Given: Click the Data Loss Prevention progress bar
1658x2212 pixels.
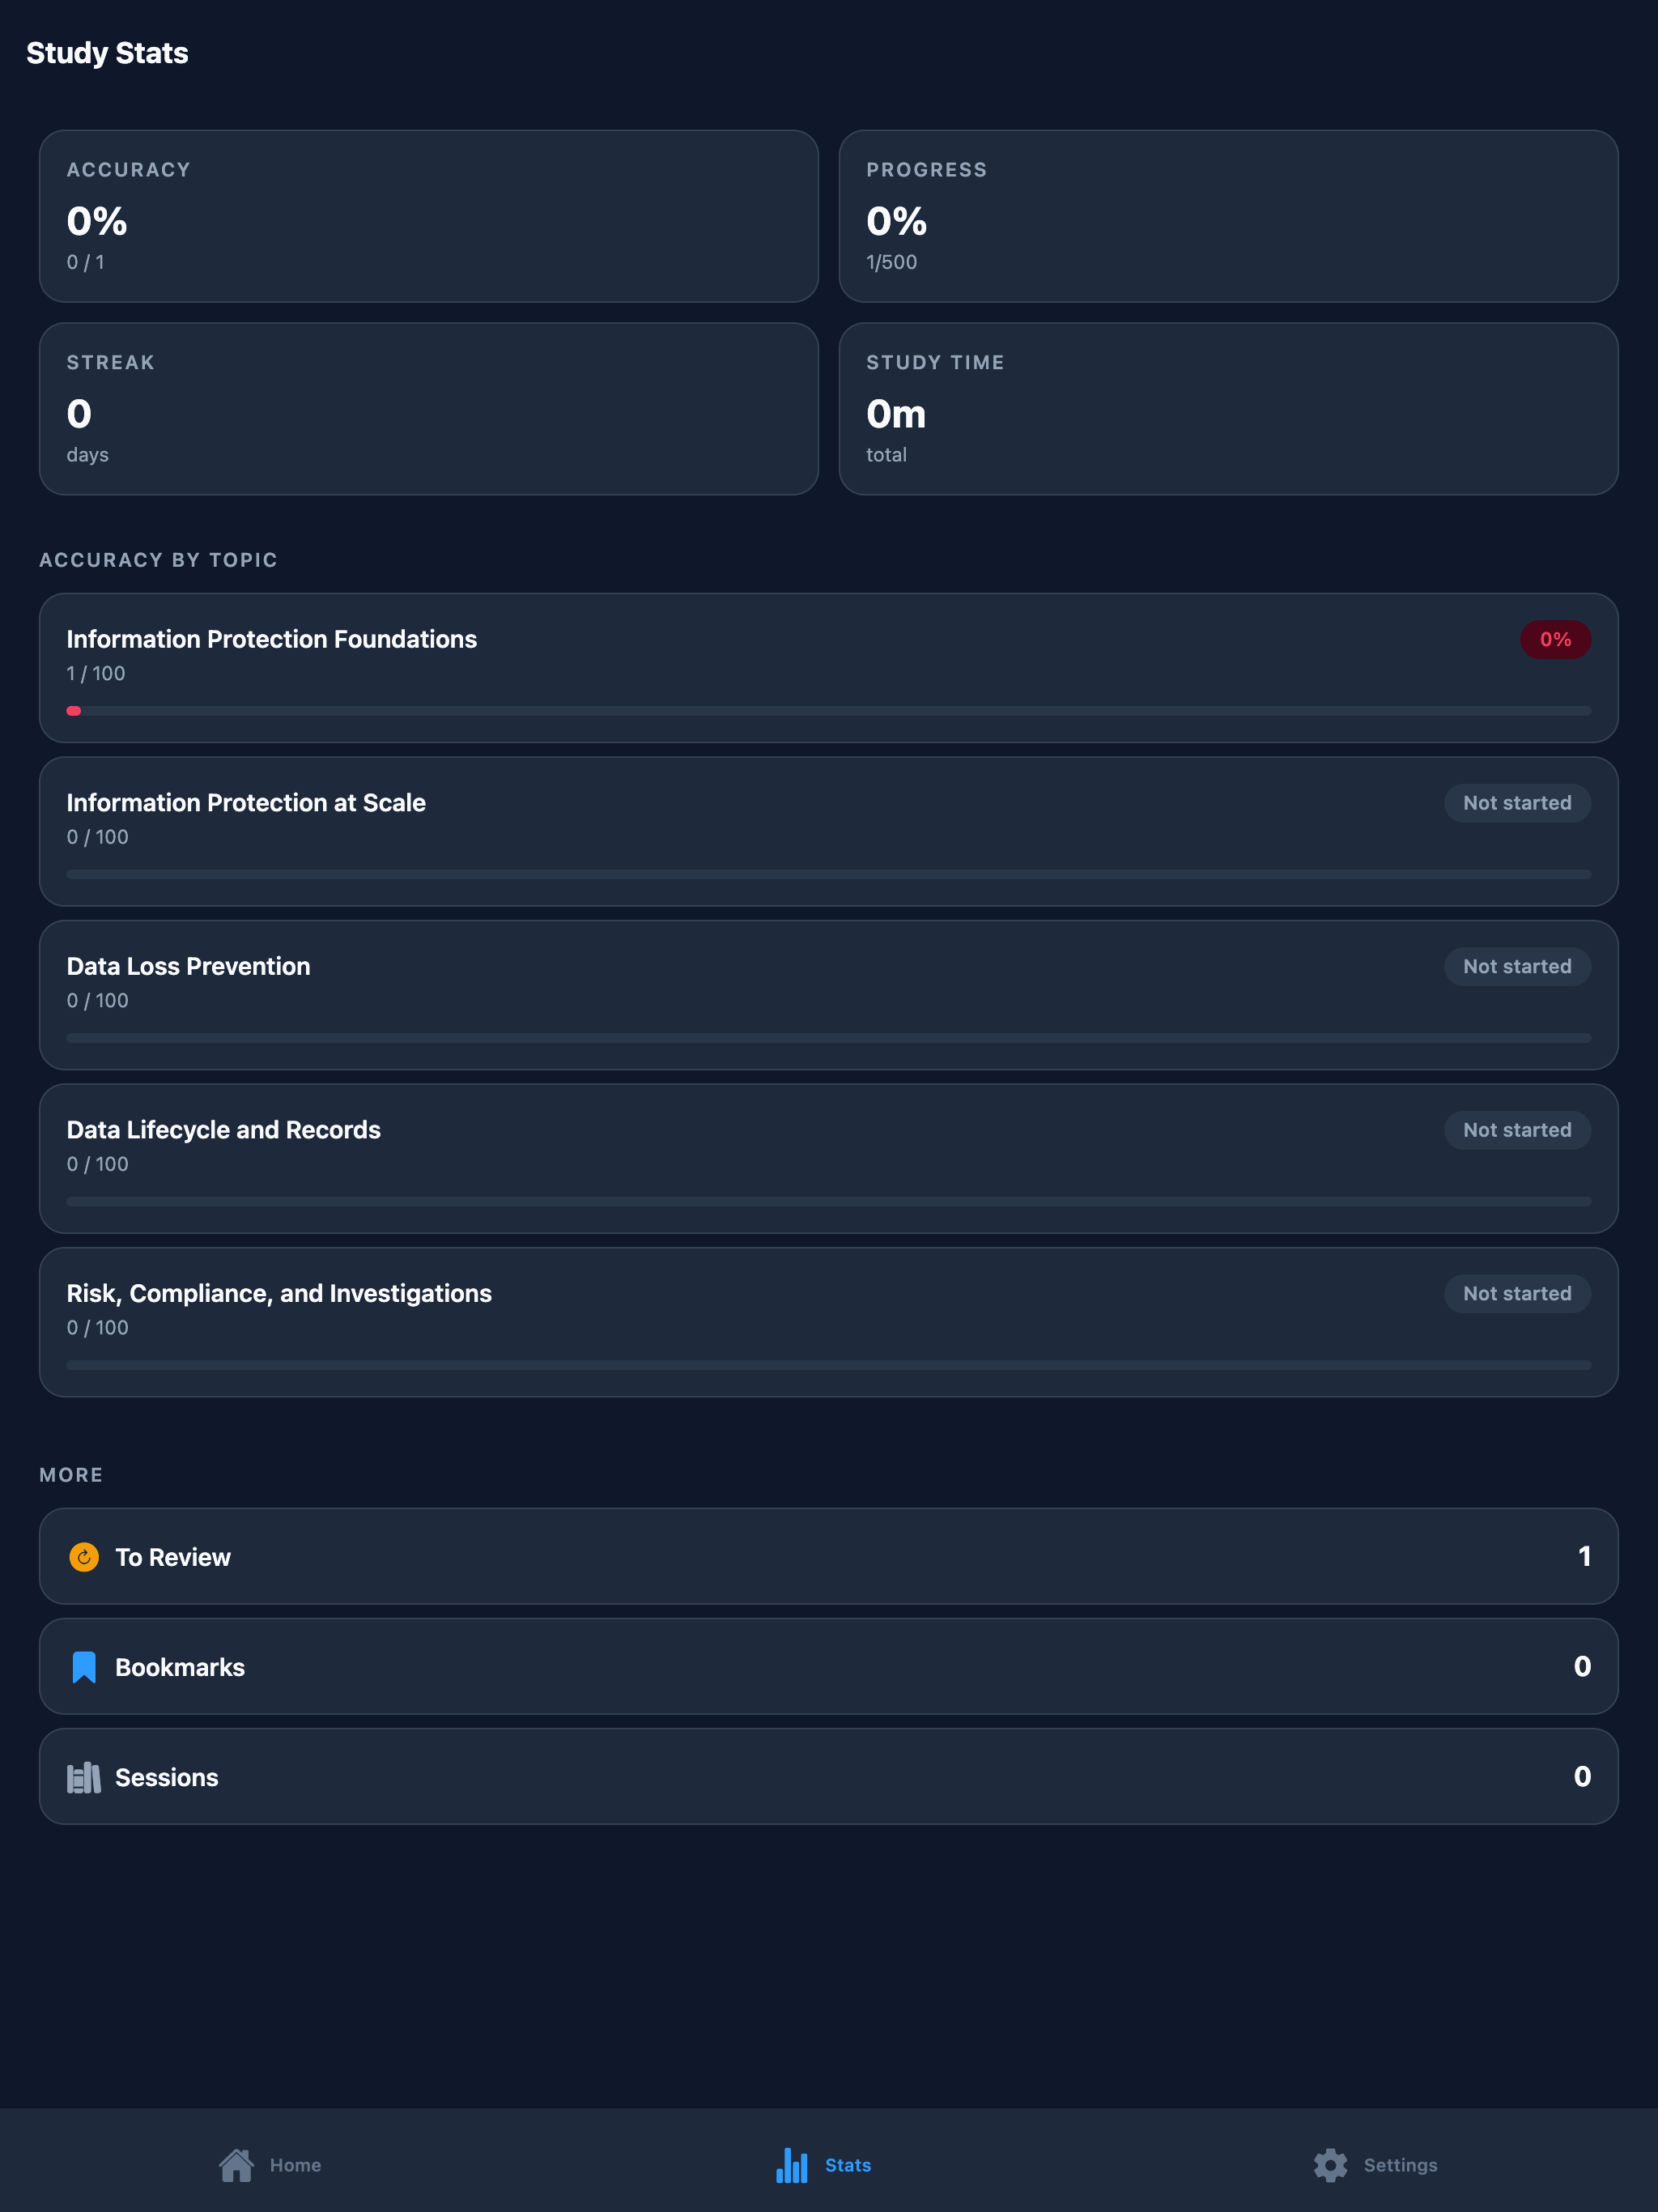Looking at the screenshot, I should tap(829, 1038).
